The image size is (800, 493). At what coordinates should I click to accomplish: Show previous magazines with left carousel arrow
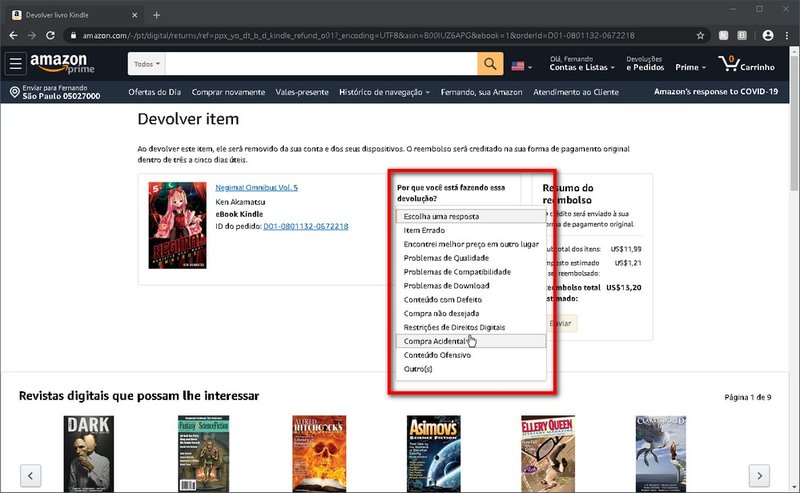click(31, 475)
